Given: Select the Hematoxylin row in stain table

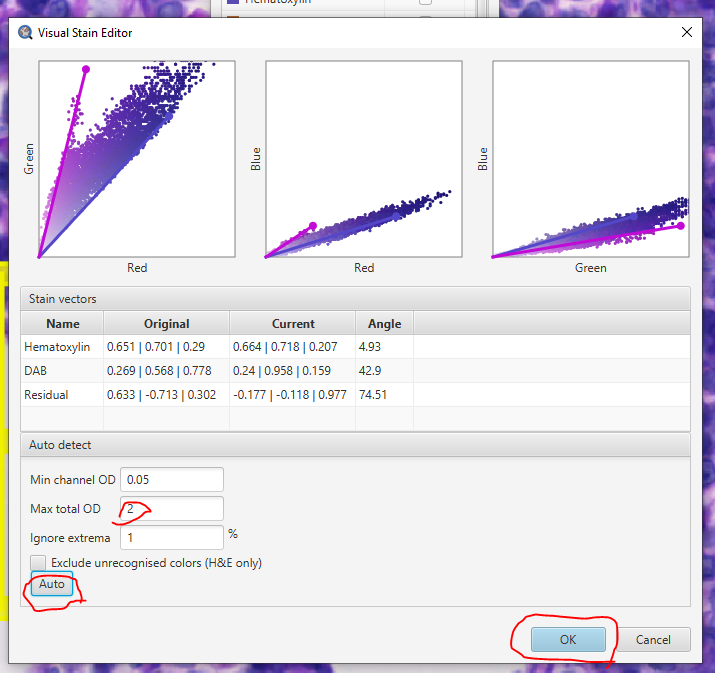Looking at the screenshot, I should pos(200,347).
